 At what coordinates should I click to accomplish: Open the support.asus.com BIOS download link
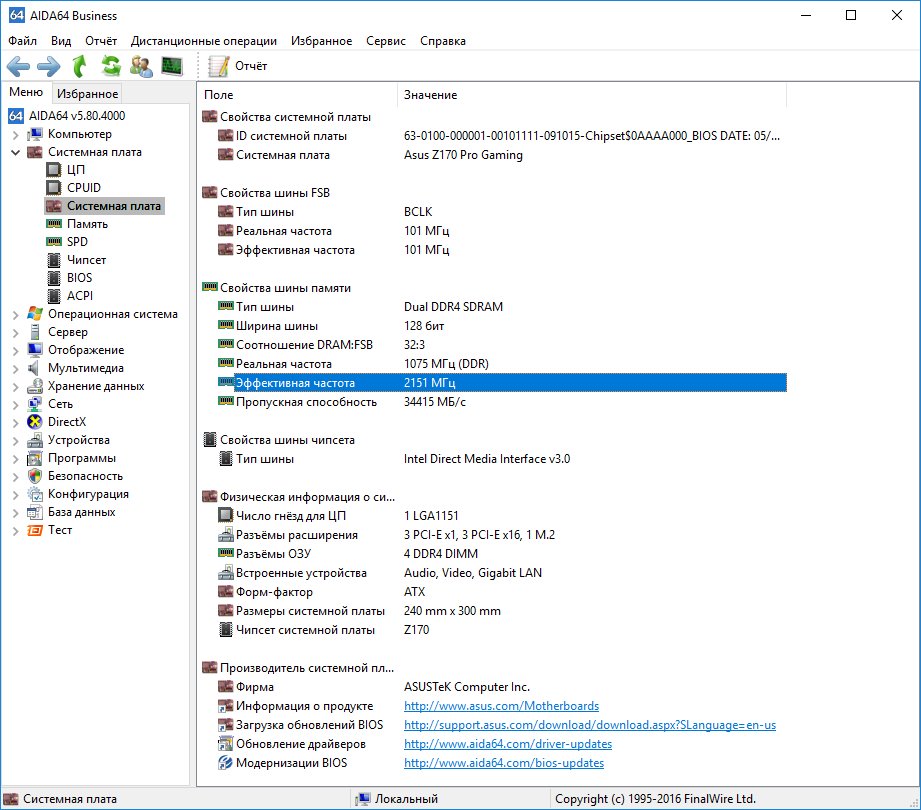click(590, 725)
